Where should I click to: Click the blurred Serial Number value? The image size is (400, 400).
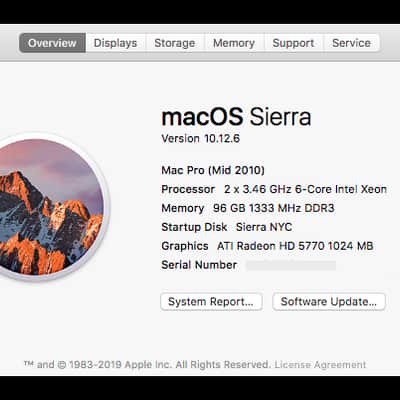pyautogui.click(x=291, y=265)
